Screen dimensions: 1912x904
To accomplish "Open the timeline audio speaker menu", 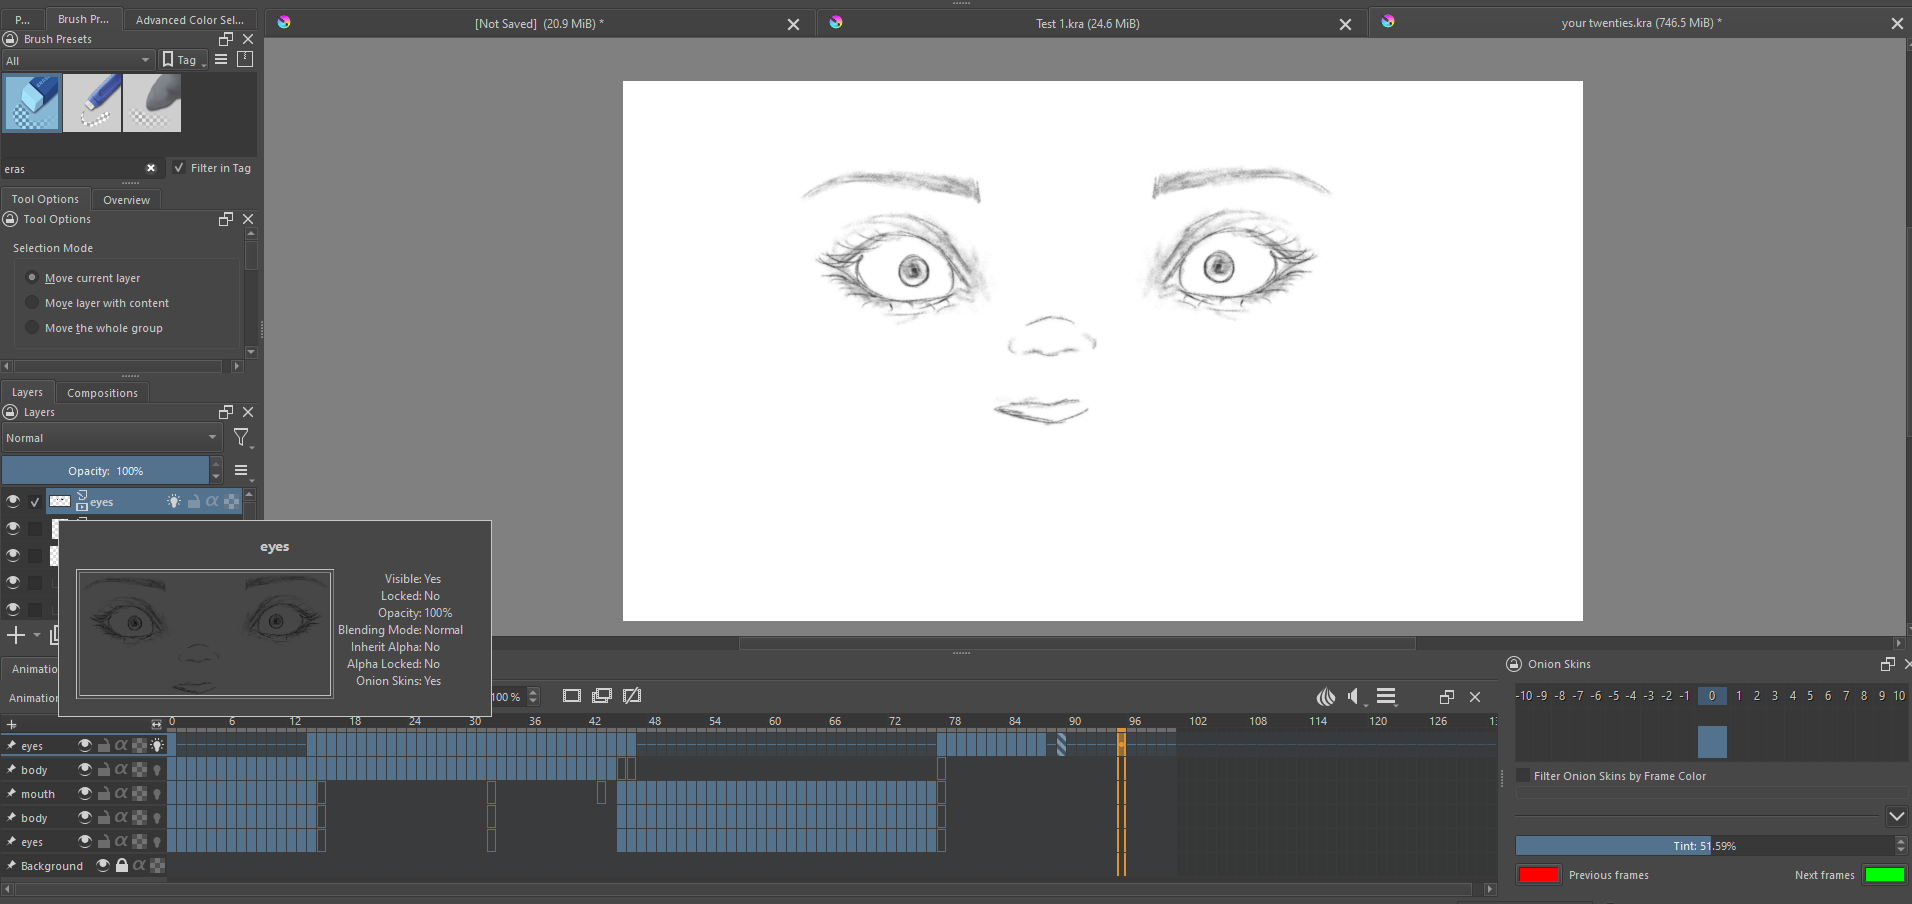I will [x=1354, y=697].
